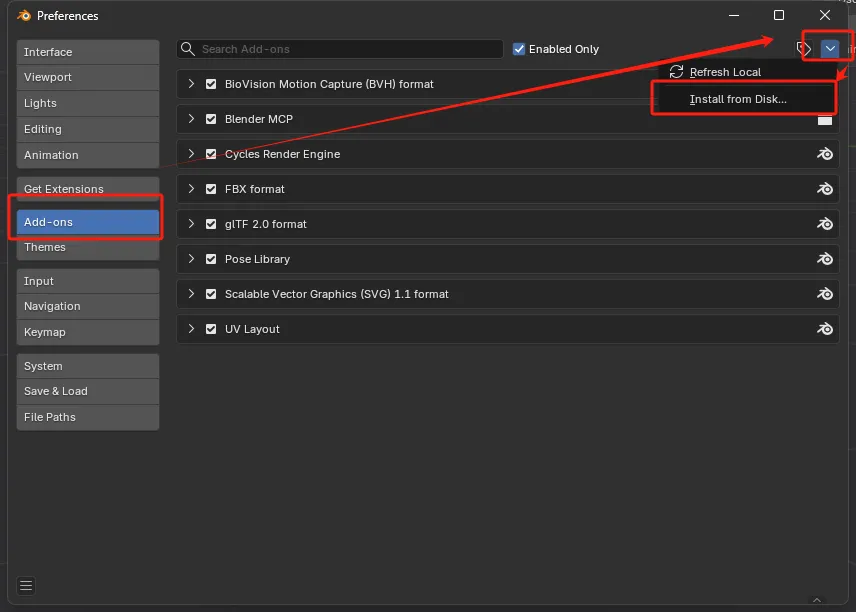Expand the FBX format details

191,188
